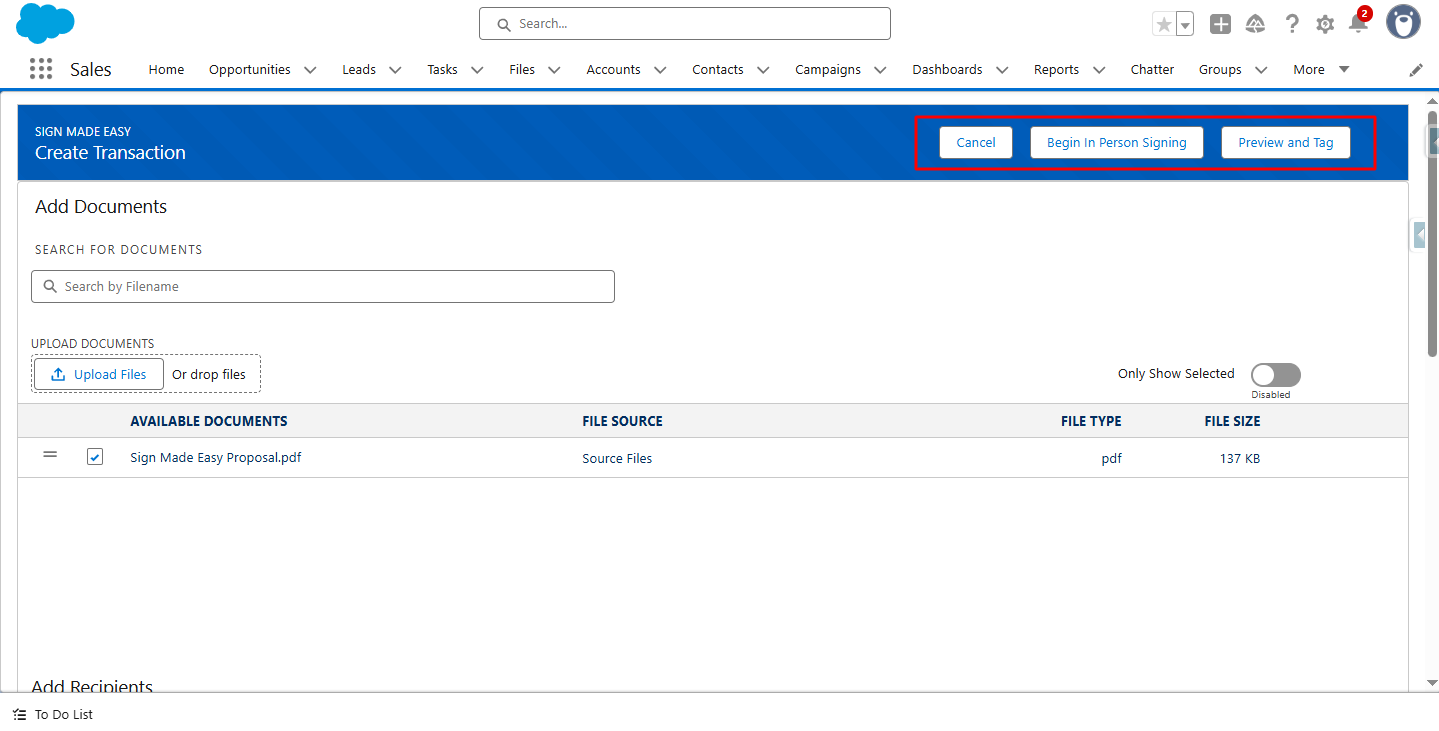The height and width of the screenshot is (731, 1439).
Task: Switch to the Files tab
Action: coord(522,70)
